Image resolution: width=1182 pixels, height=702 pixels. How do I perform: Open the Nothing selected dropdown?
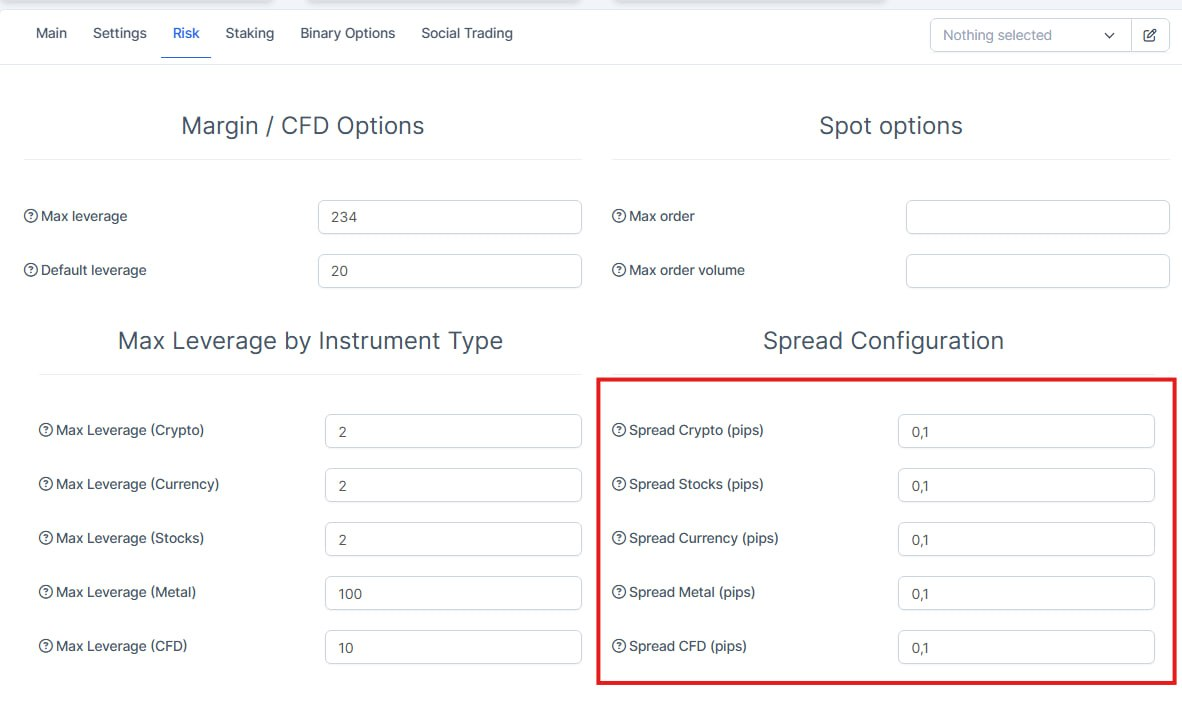point(1030,35)
